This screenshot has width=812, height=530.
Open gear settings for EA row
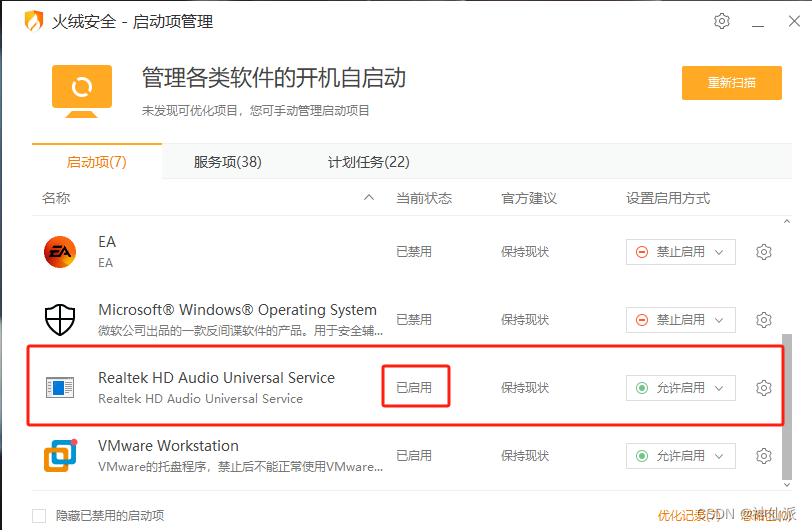[x=763, y=252]
